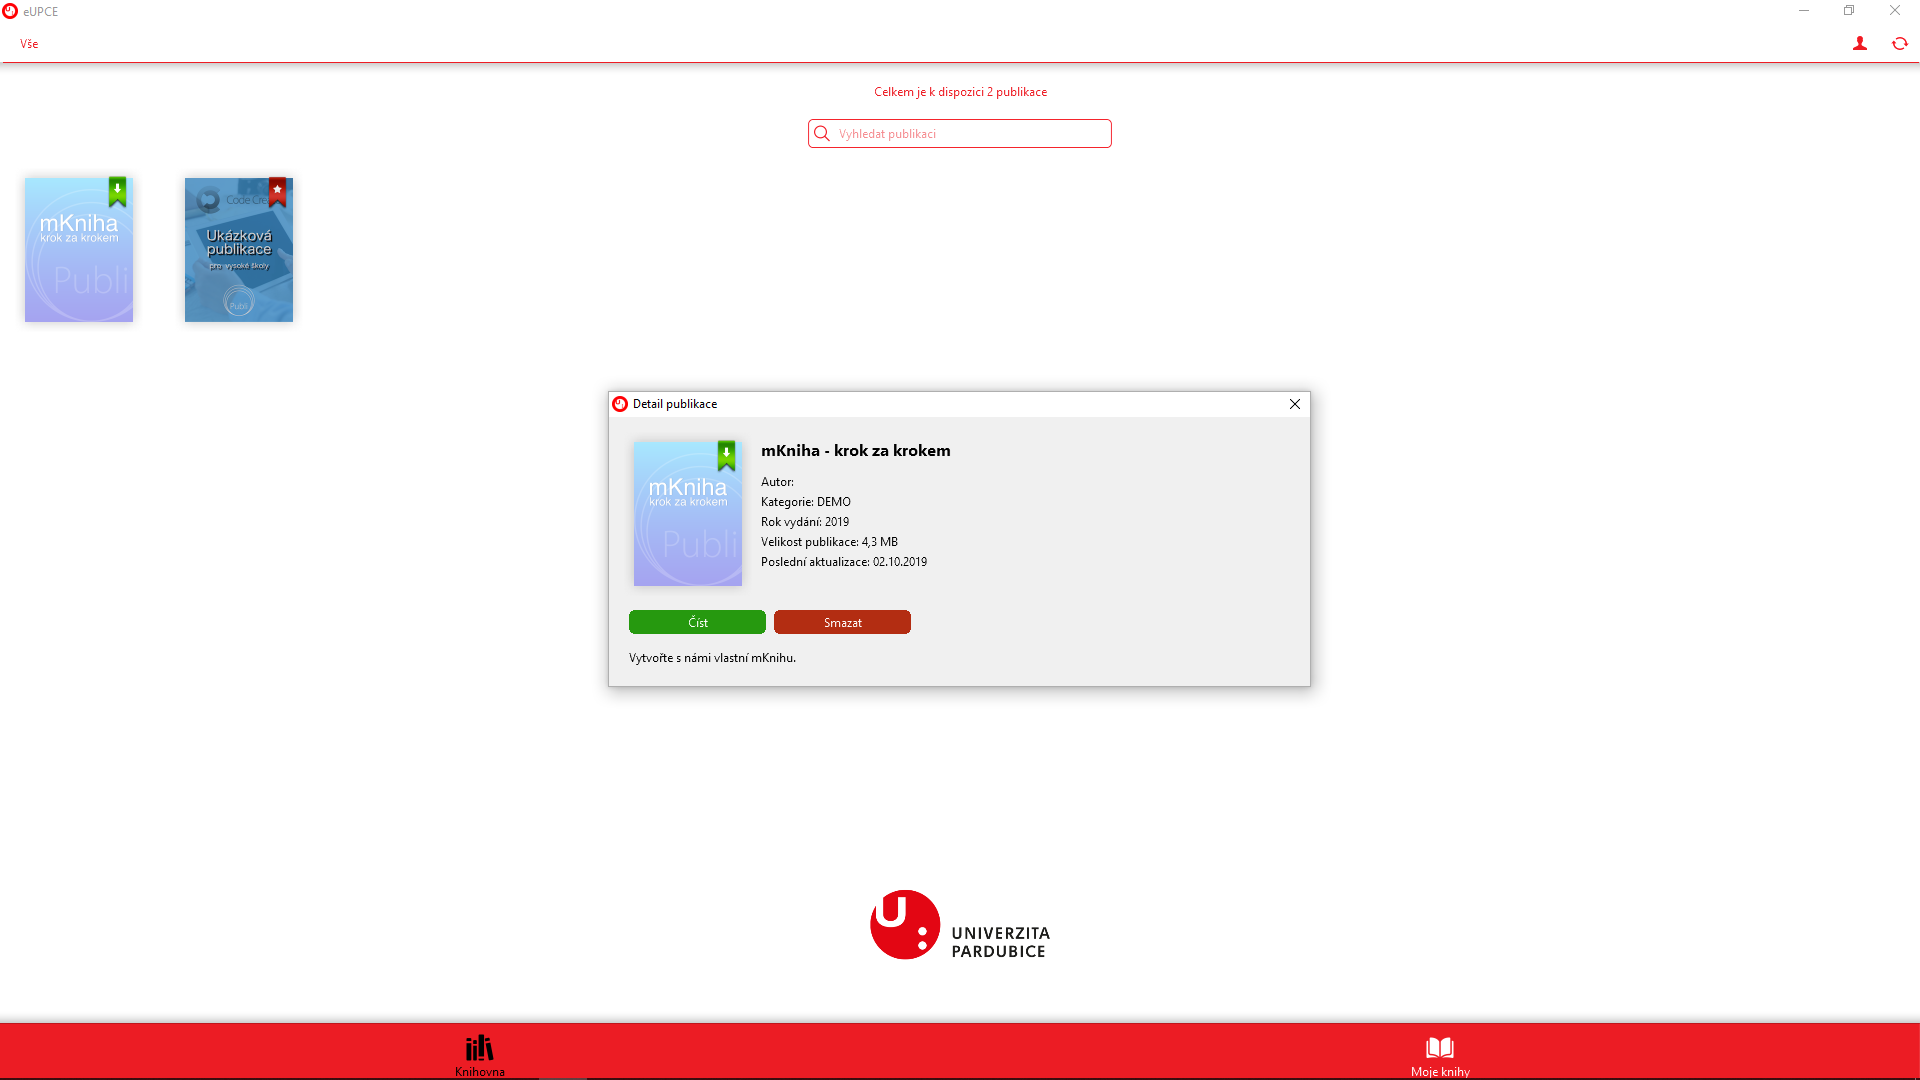1920x1080 pixels.
Task: Click the search magnifier icon
Action: tap(822, 134)
